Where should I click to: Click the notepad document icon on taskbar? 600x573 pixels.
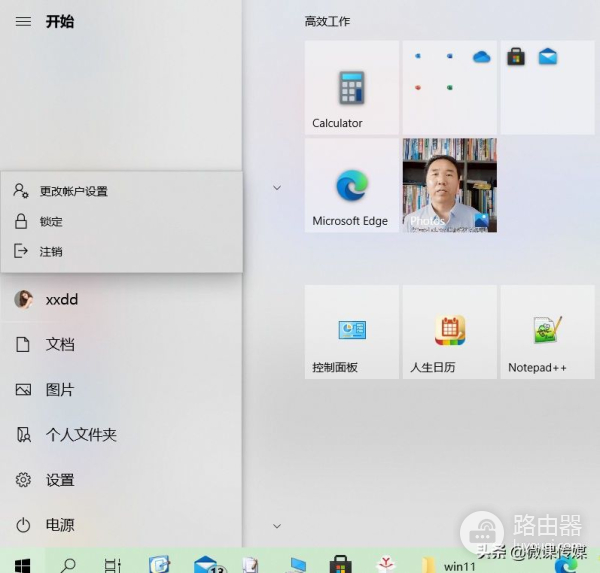[x=251, y=565]
